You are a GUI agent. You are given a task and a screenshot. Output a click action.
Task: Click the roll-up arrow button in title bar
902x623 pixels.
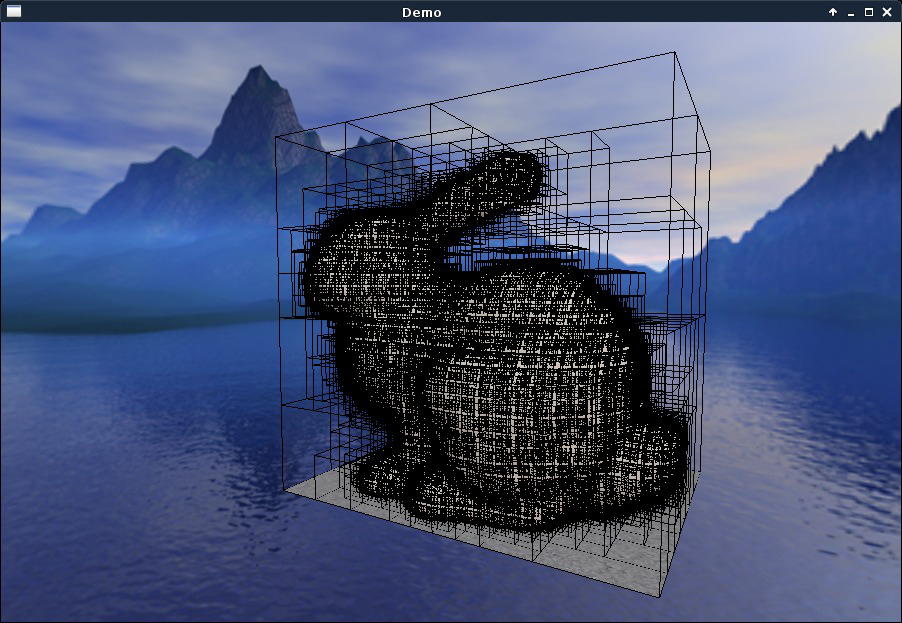[833, 12]
